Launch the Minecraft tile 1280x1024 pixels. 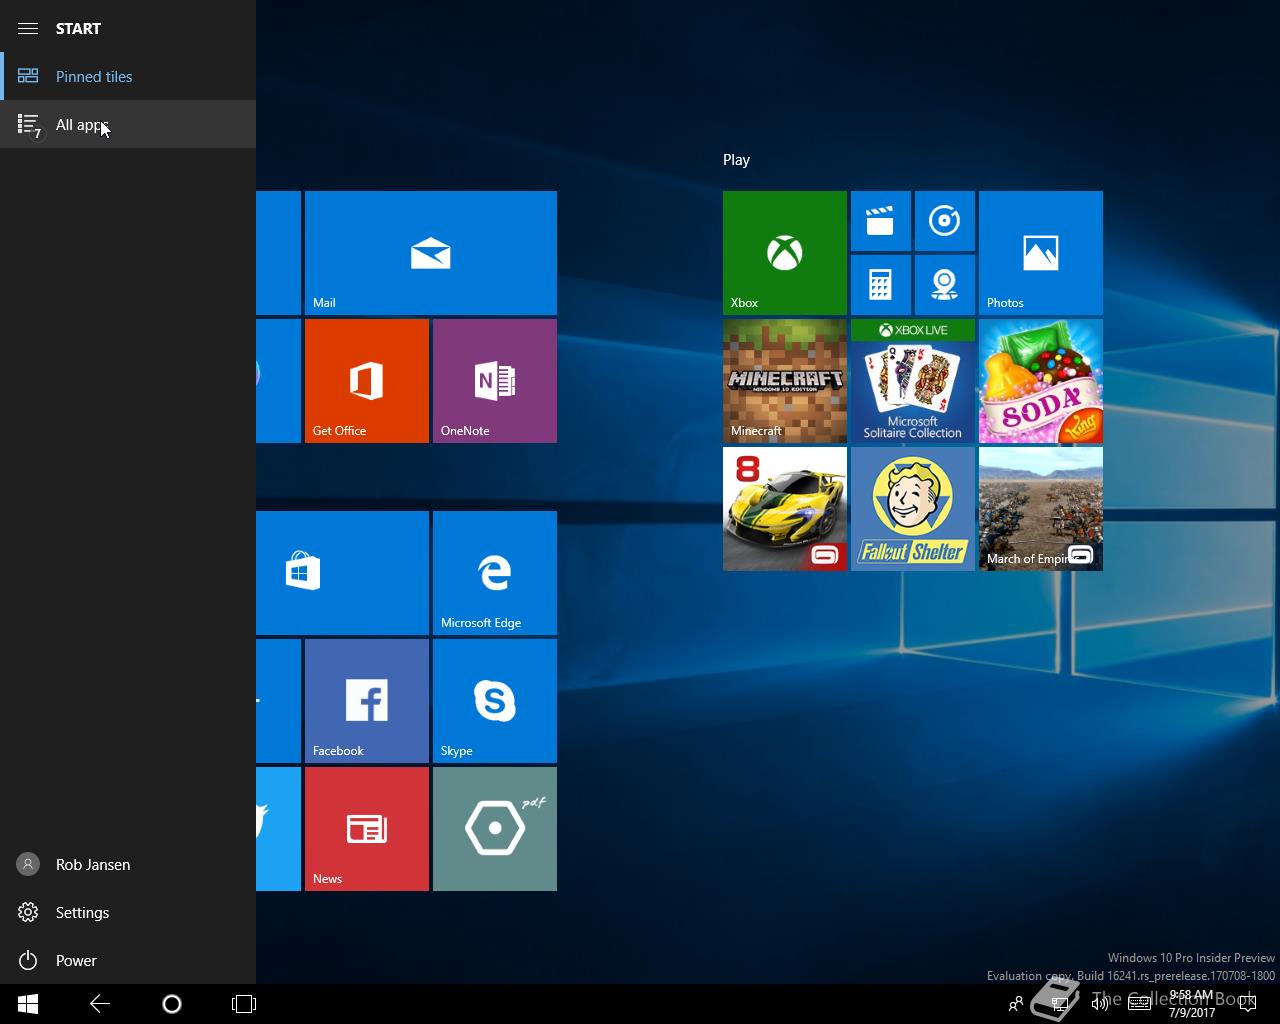[785, 381]
